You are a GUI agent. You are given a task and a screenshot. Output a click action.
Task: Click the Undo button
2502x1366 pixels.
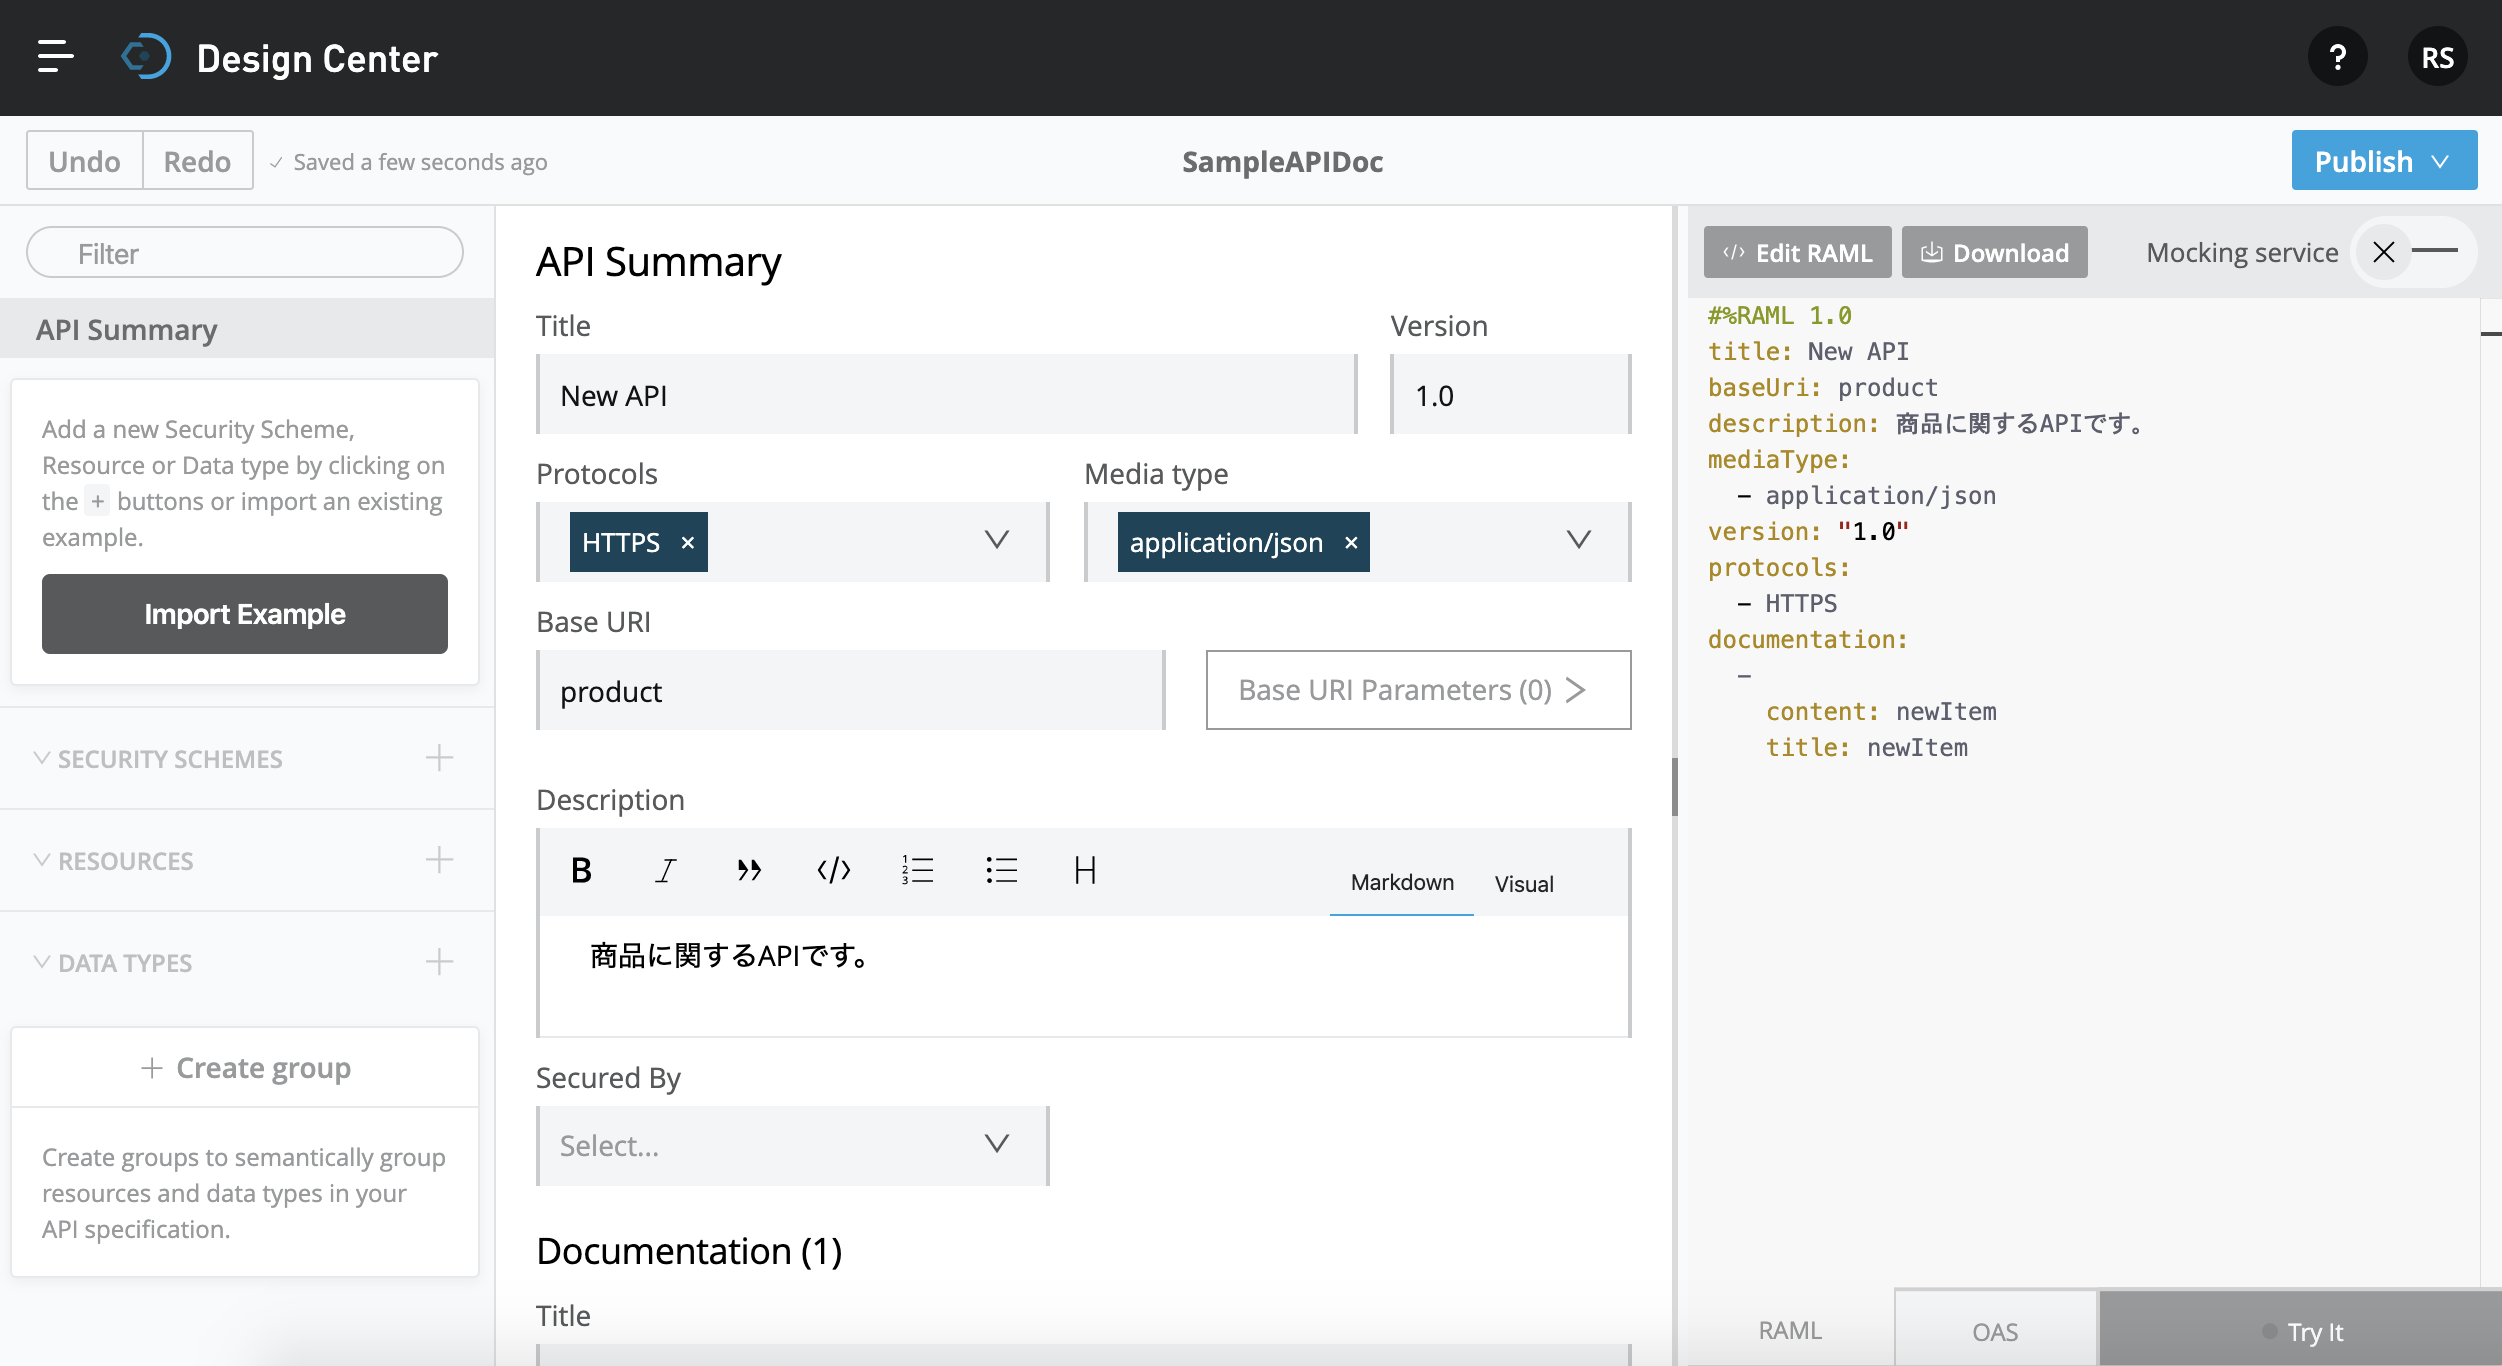pyautogui.click(x=84, y=161)
